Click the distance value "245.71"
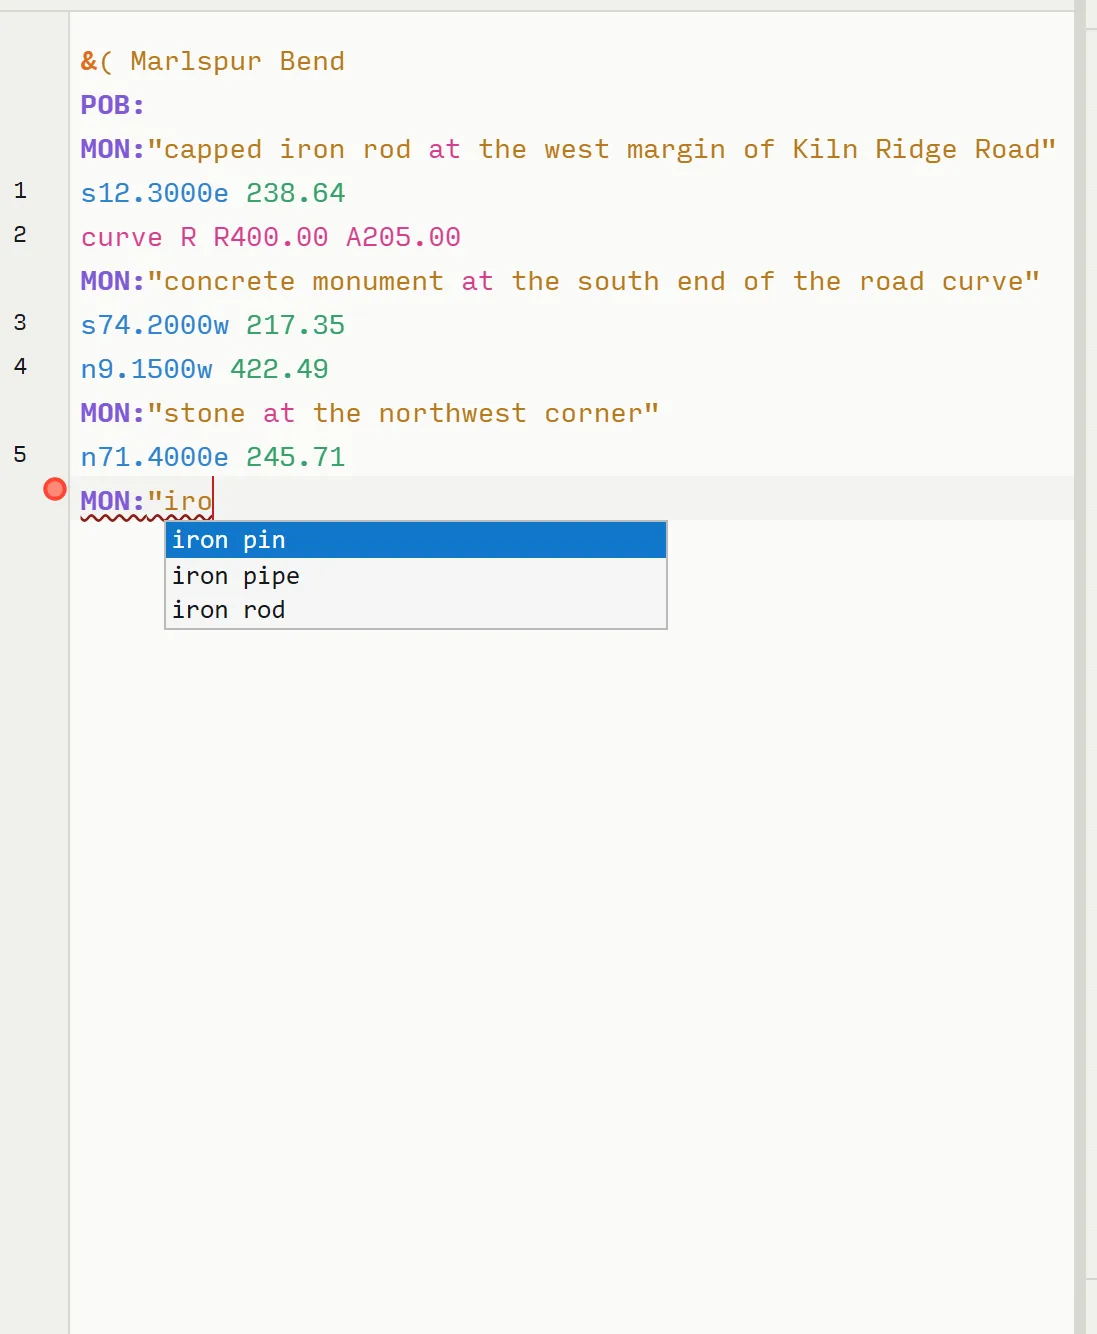 (295, 457)
